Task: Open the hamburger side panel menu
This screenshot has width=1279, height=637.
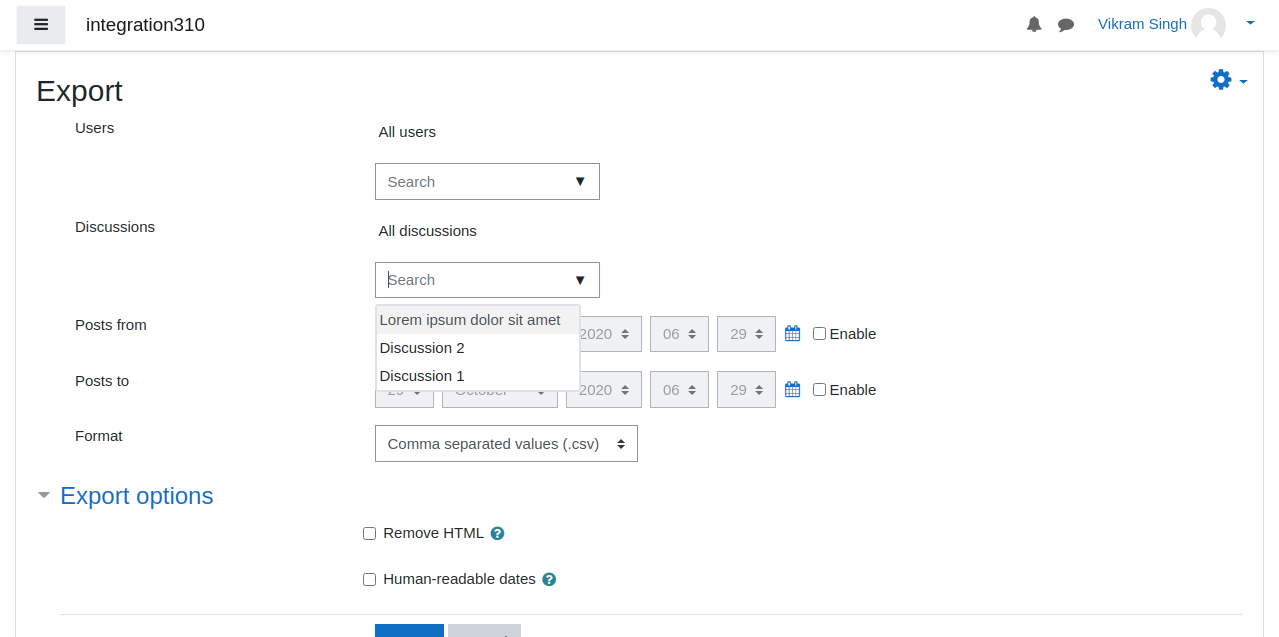Action: tap(41, 25)
